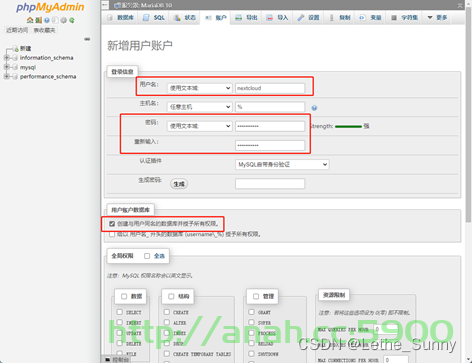Click the green password strength bar
Screen dimensions: 472x363
coord(348,126)
